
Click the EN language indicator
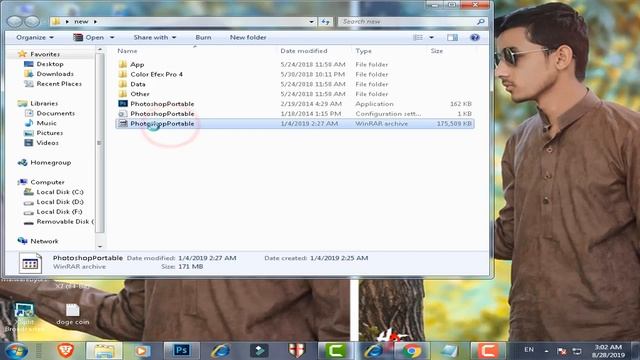[x=529, y=350]
